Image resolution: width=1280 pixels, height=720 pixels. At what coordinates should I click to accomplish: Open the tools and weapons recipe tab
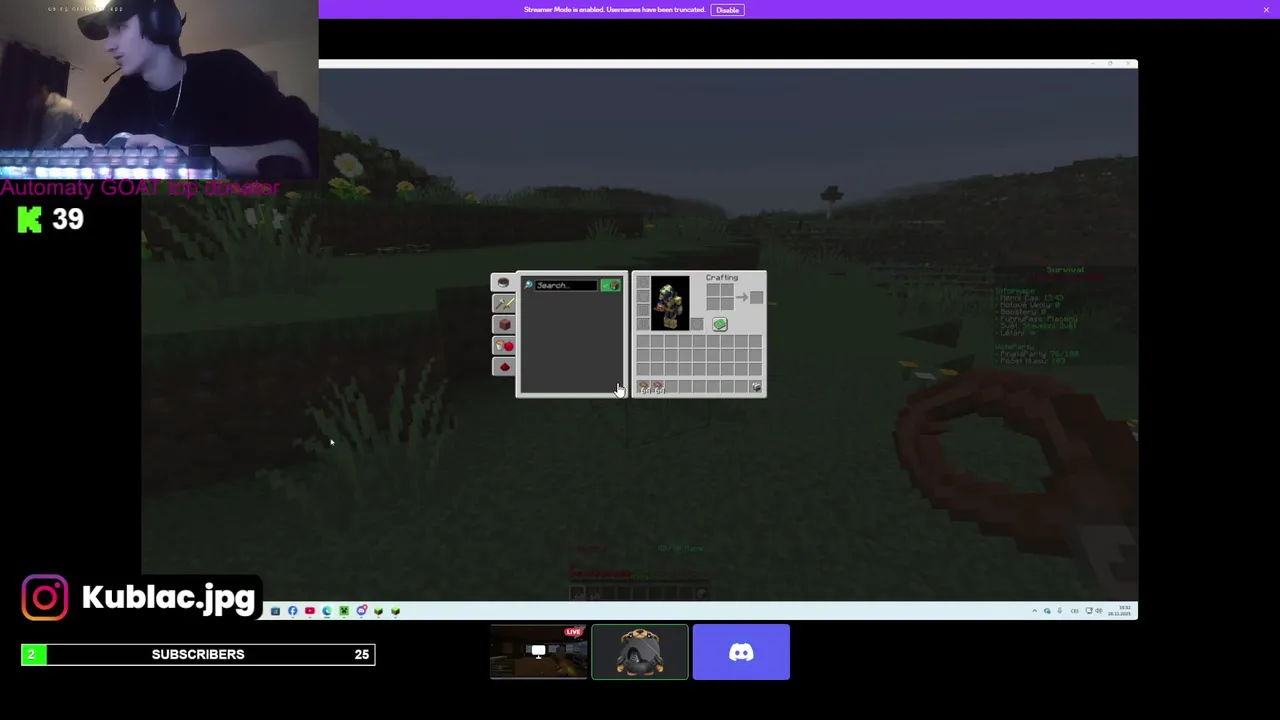[504, 303]
